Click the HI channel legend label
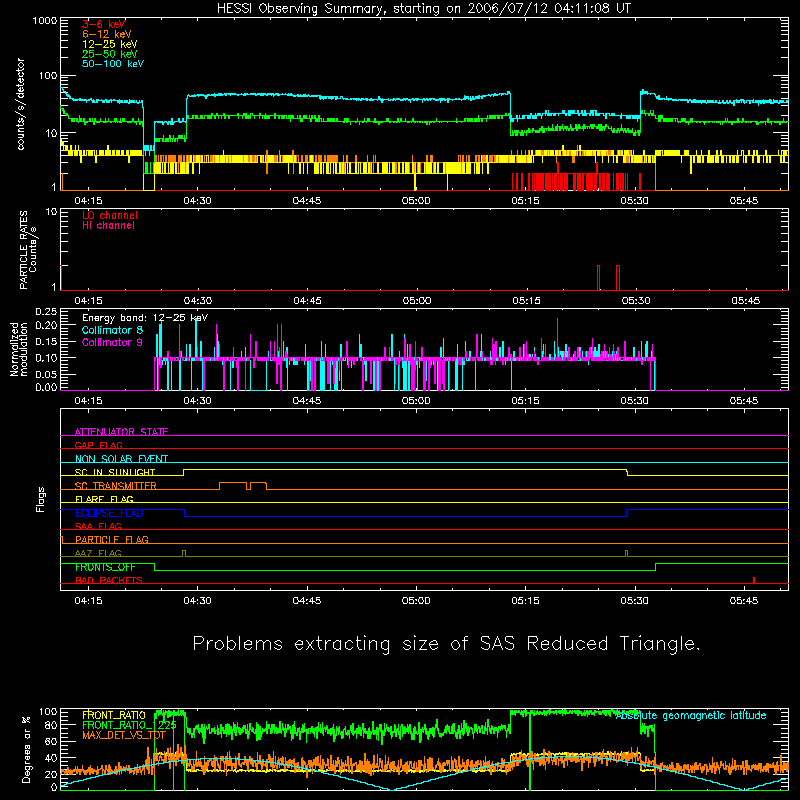 point(108,226)
